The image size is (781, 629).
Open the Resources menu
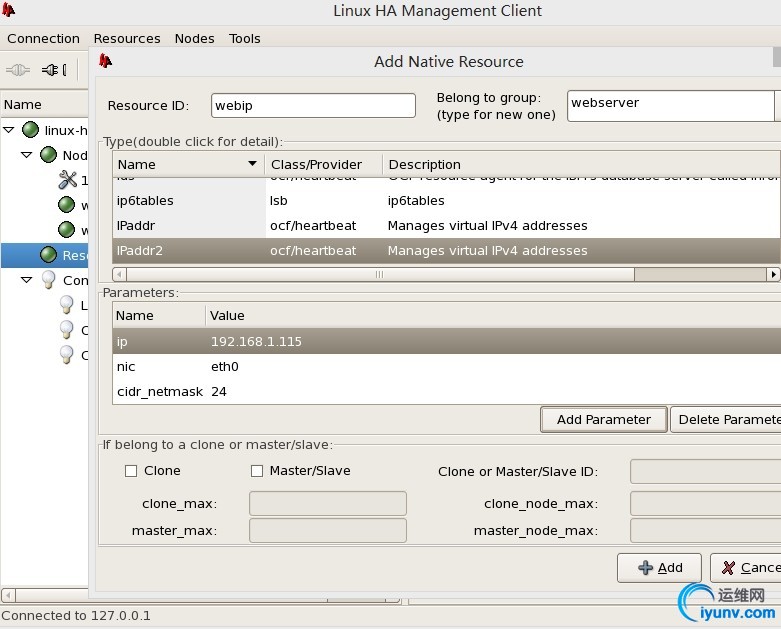click(x=127, y=38)
